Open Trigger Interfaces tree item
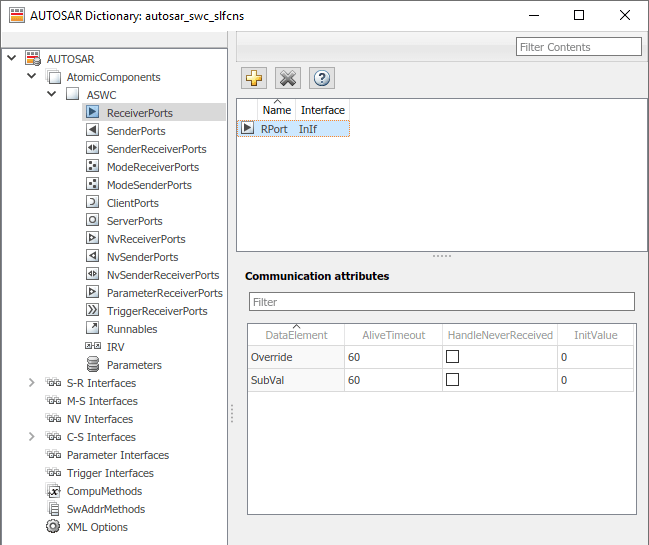649x545 pixels. coord(110,473)
